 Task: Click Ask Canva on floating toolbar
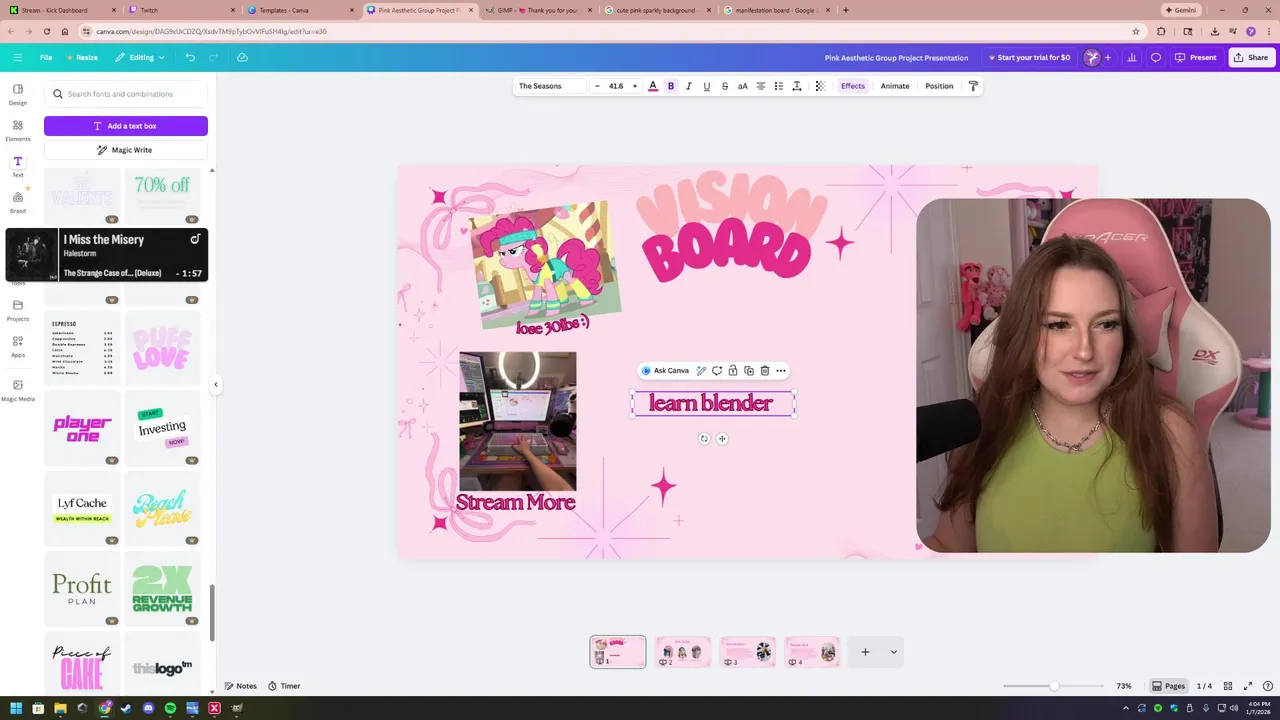click(x=666, y=371)
